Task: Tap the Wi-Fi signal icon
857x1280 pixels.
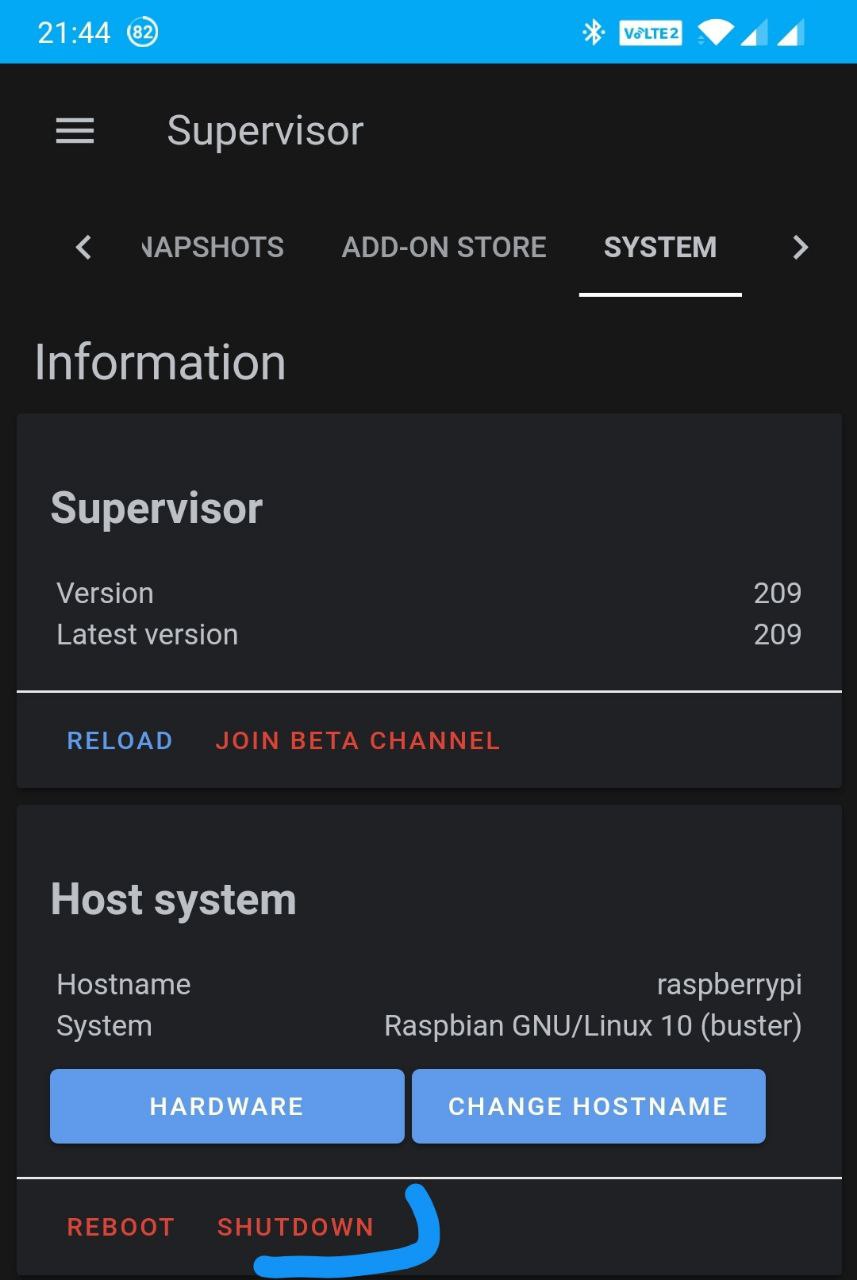Action: click(714, 33)
